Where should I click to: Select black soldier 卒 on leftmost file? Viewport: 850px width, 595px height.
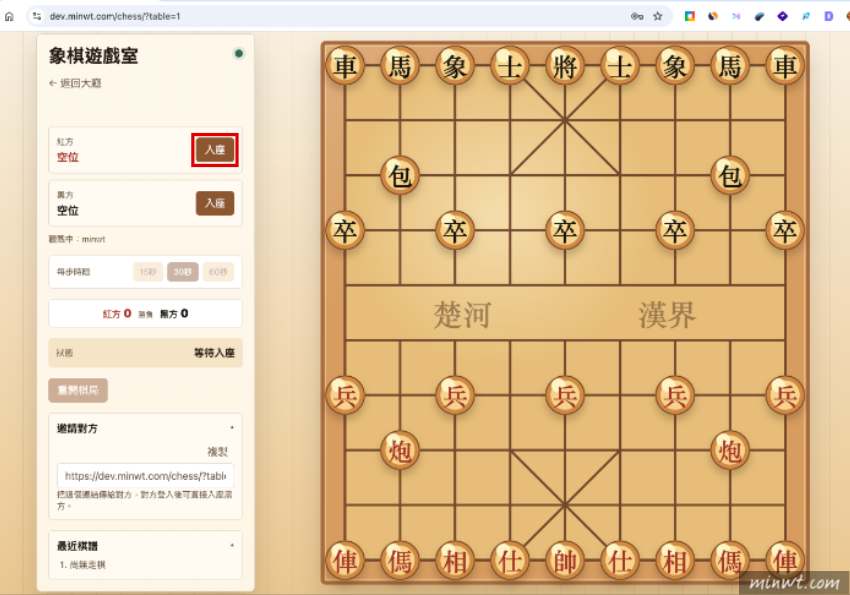[x=345, y=231]
